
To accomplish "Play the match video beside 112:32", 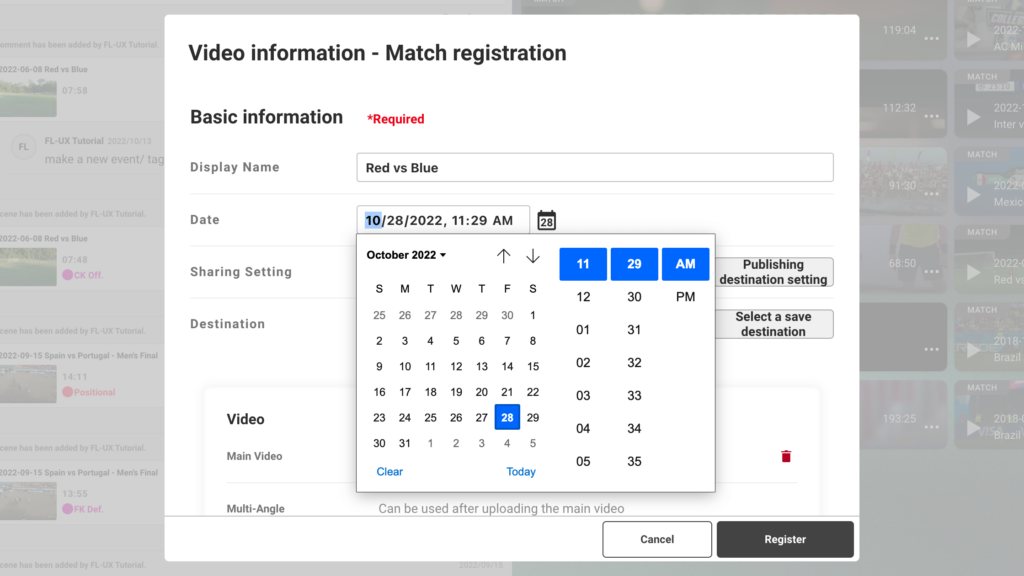I will pyautogui.click(x=973, y=117).
